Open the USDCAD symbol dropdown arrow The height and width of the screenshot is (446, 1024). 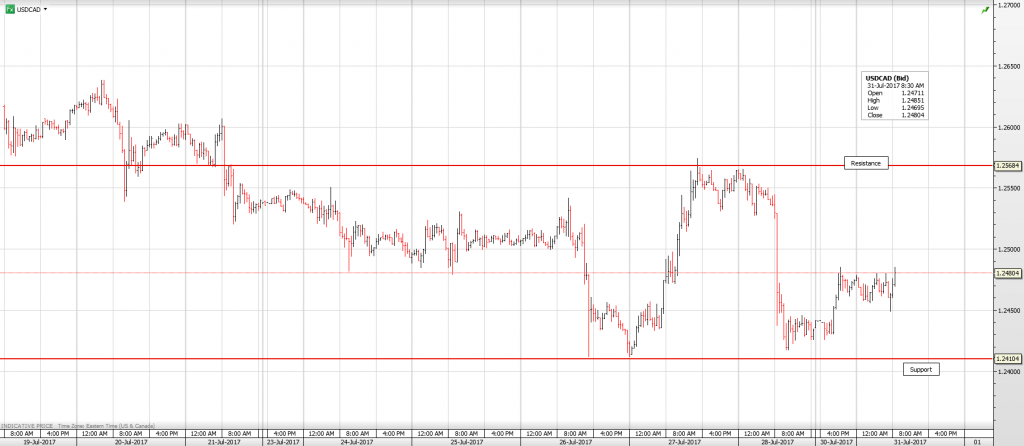pos(45,8)
